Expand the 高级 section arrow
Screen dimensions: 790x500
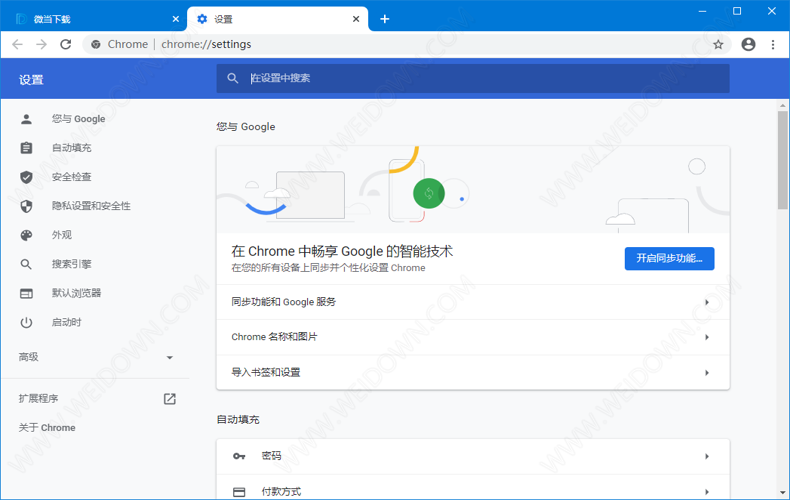click(x=170, y=357)
